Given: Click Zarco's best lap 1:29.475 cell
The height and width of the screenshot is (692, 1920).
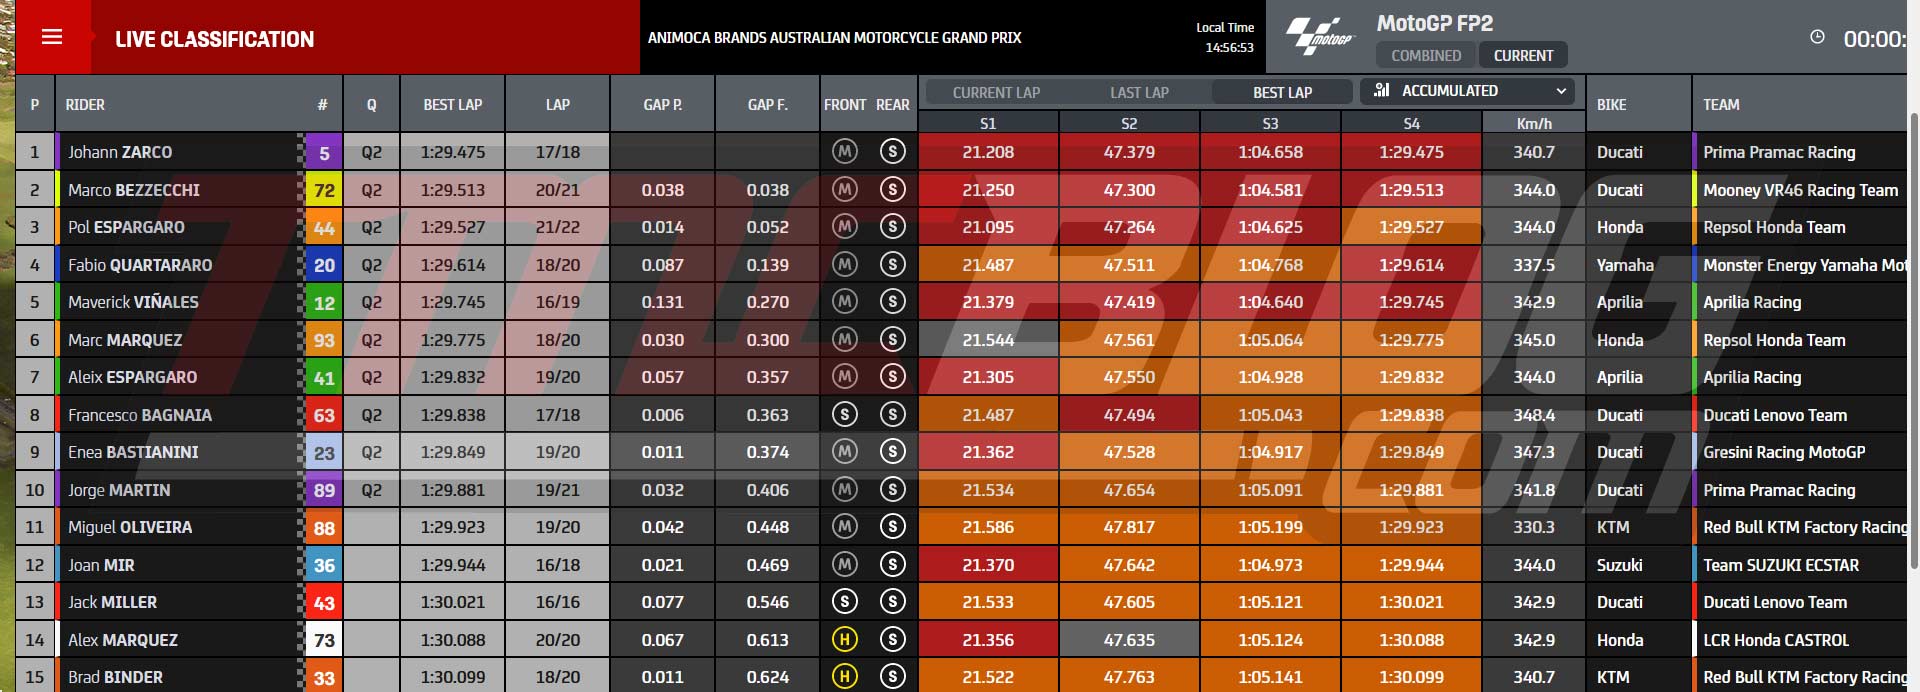Looking at the screenshot, I should pos(452,152).
